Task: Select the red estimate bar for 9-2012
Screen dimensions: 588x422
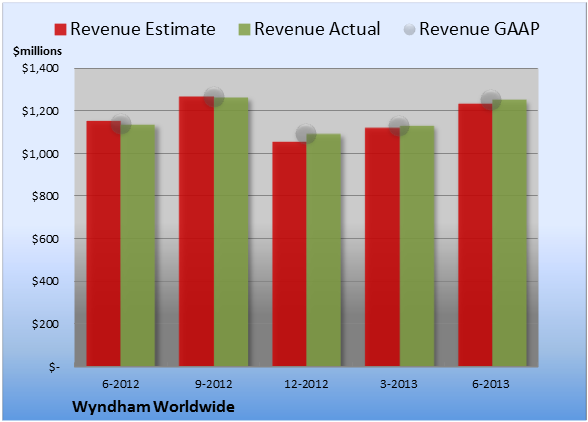Action: (196, 231)
